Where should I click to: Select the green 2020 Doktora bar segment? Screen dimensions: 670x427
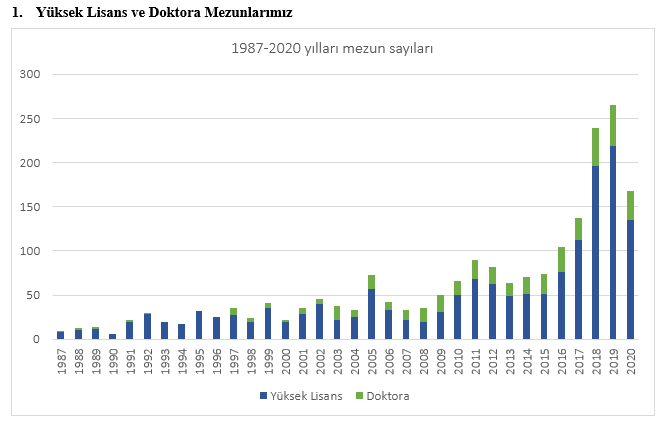pos(630,206)
